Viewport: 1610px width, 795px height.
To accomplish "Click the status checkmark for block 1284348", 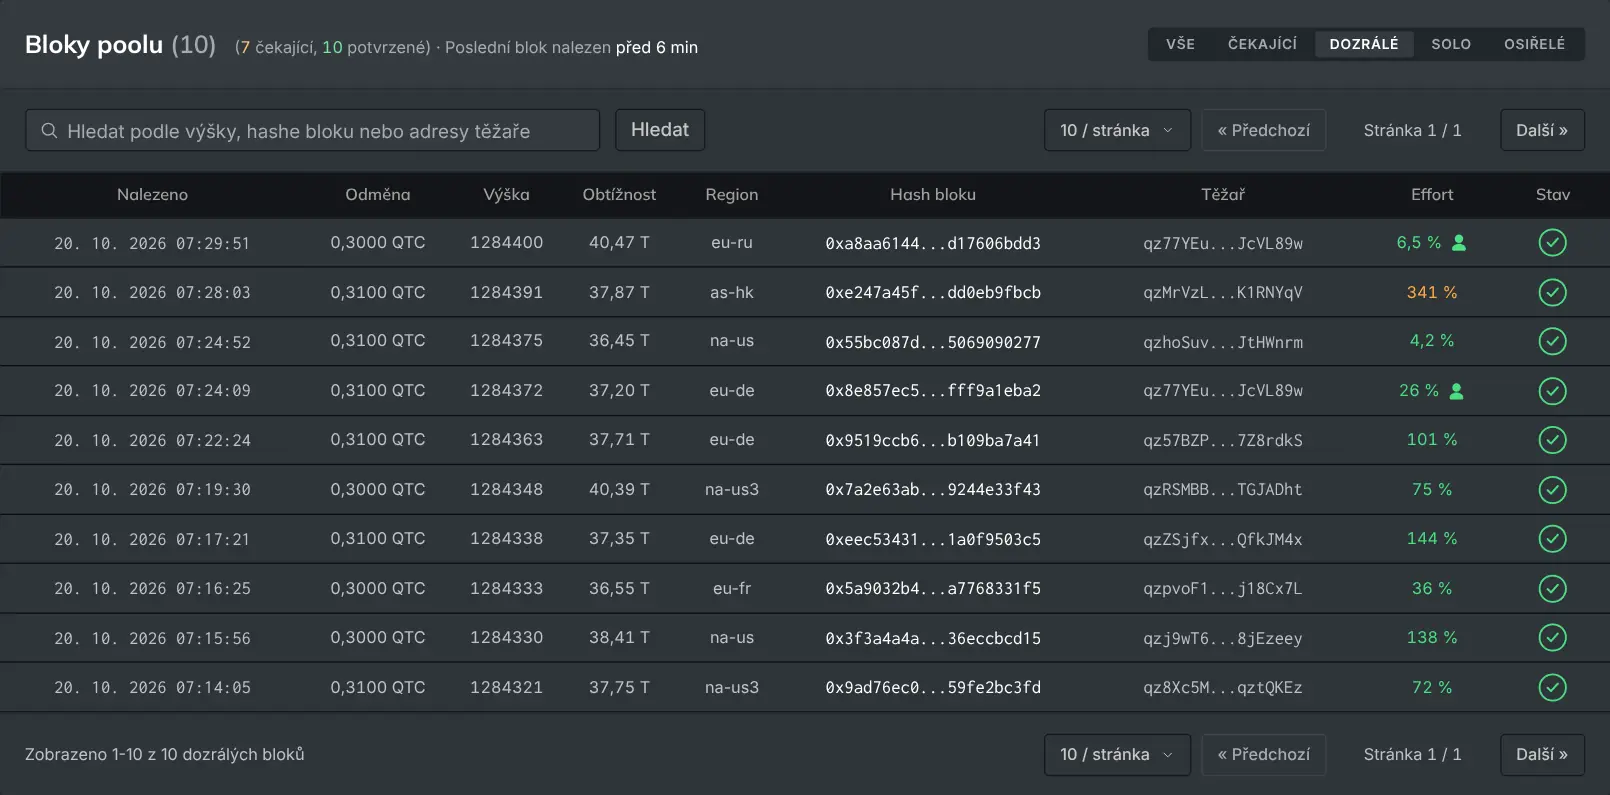I will (1552, 490).
